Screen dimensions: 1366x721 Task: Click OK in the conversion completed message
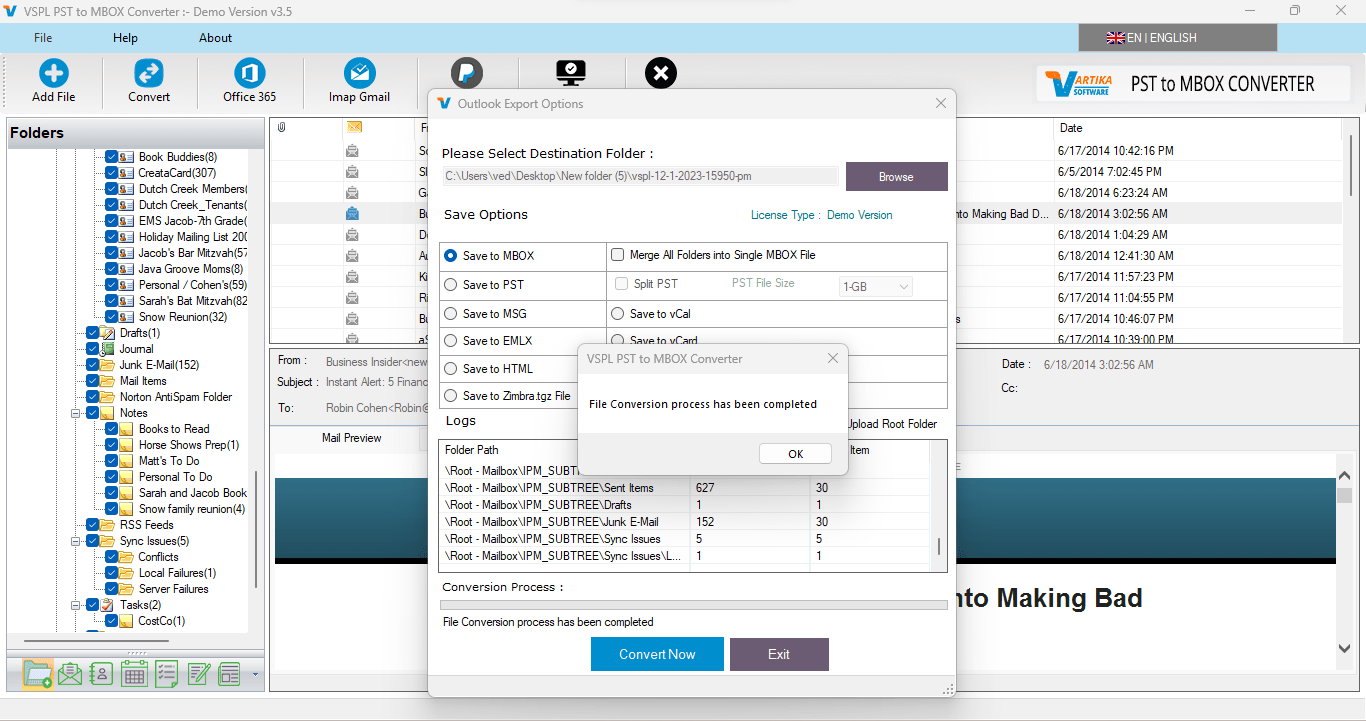pos(795,454)
